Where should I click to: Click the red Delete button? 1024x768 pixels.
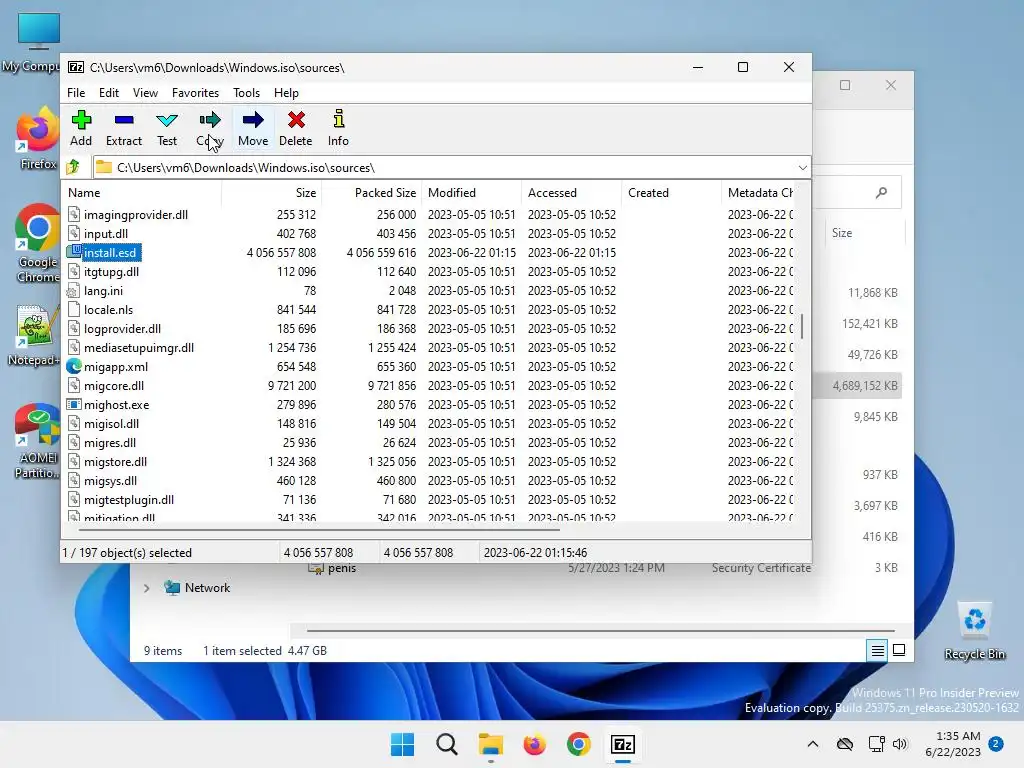[x=296, y=128]
